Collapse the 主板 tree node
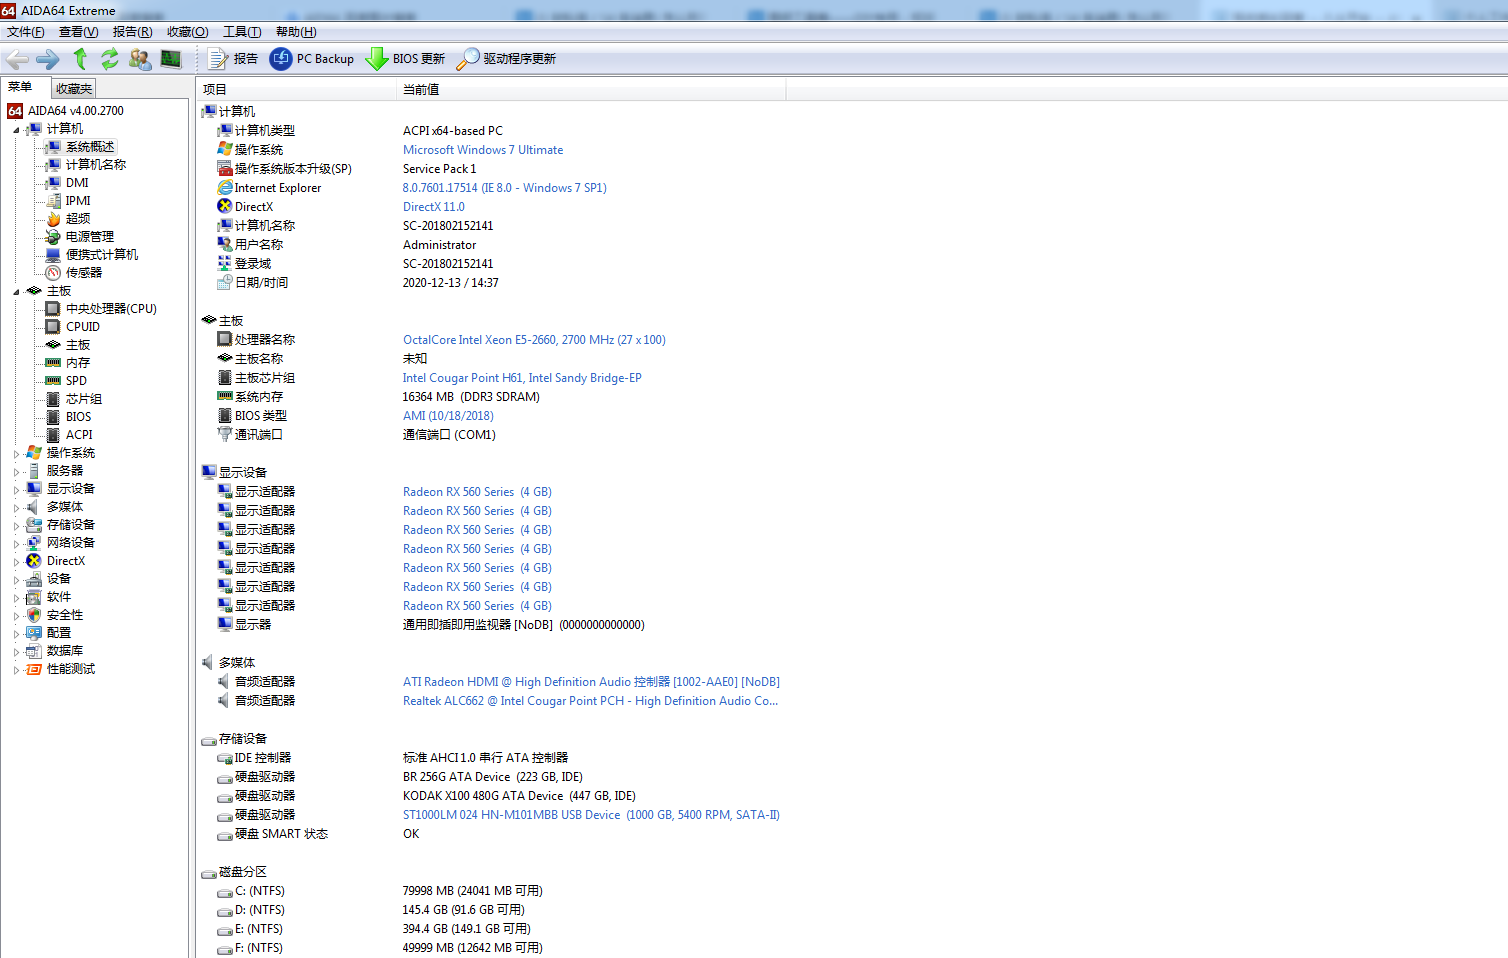Screen dimensions: 1508x958 point(16,292)
